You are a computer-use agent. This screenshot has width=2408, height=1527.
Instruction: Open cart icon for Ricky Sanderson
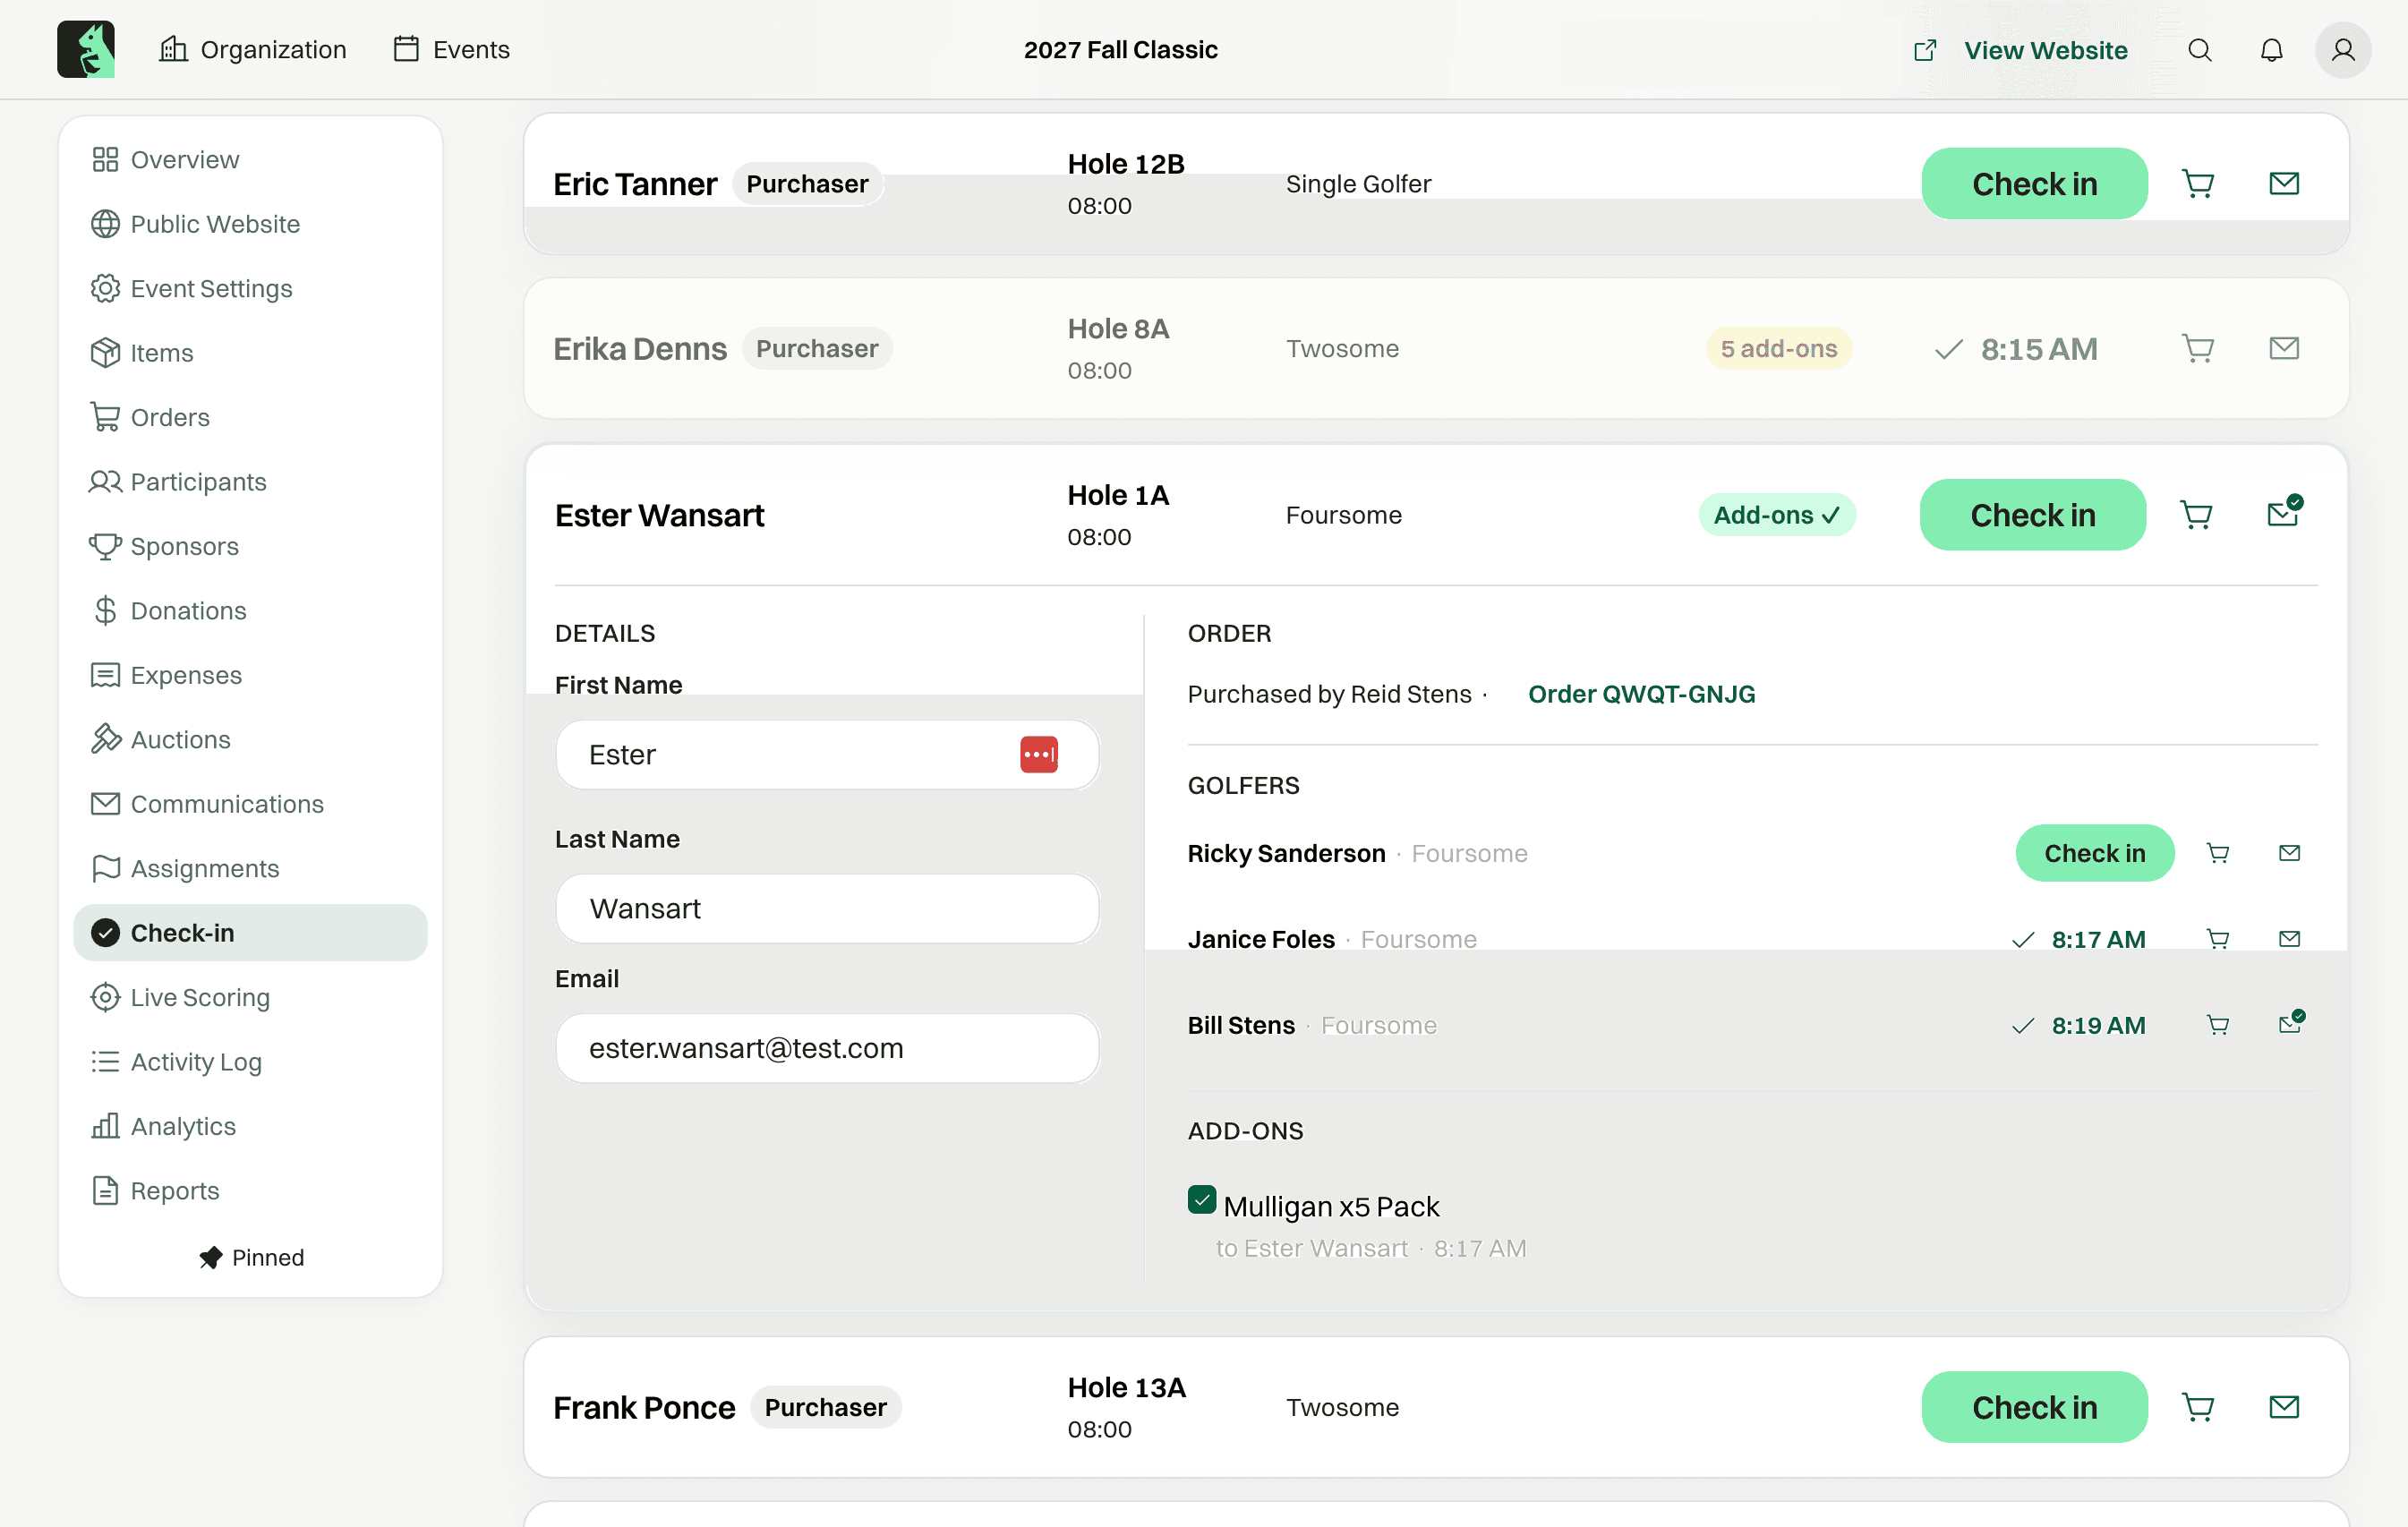tap(2217, 853)
